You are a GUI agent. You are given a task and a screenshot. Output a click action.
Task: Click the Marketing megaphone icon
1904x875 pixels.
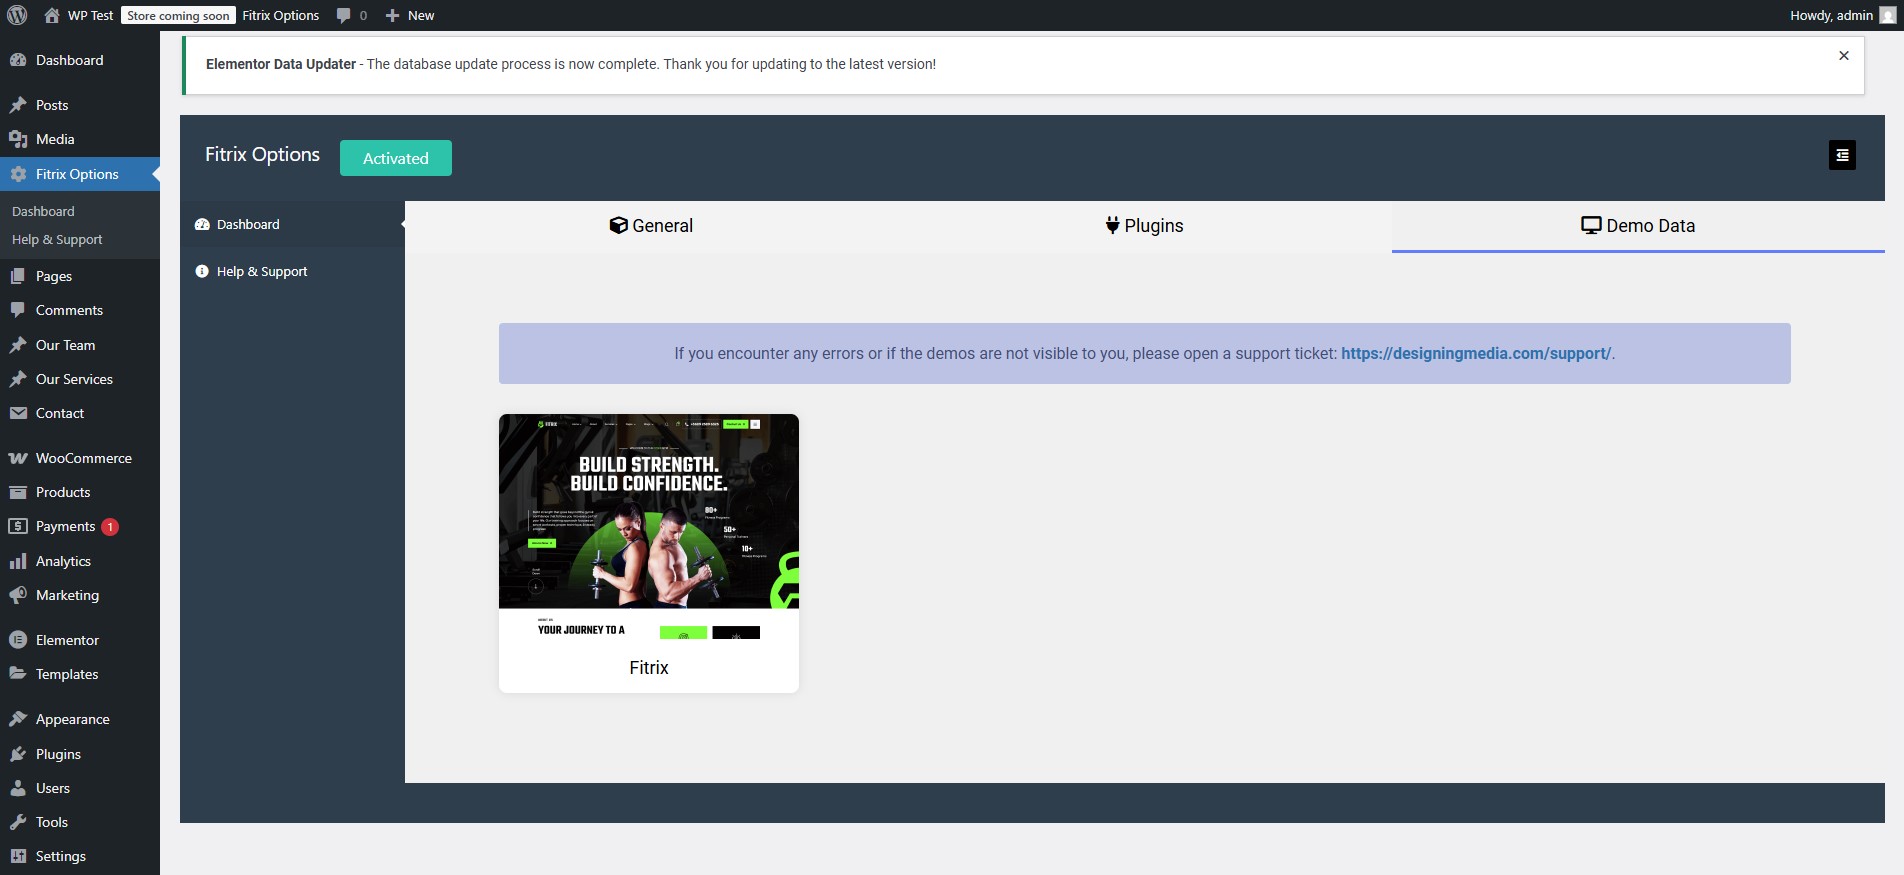(18, 595)
